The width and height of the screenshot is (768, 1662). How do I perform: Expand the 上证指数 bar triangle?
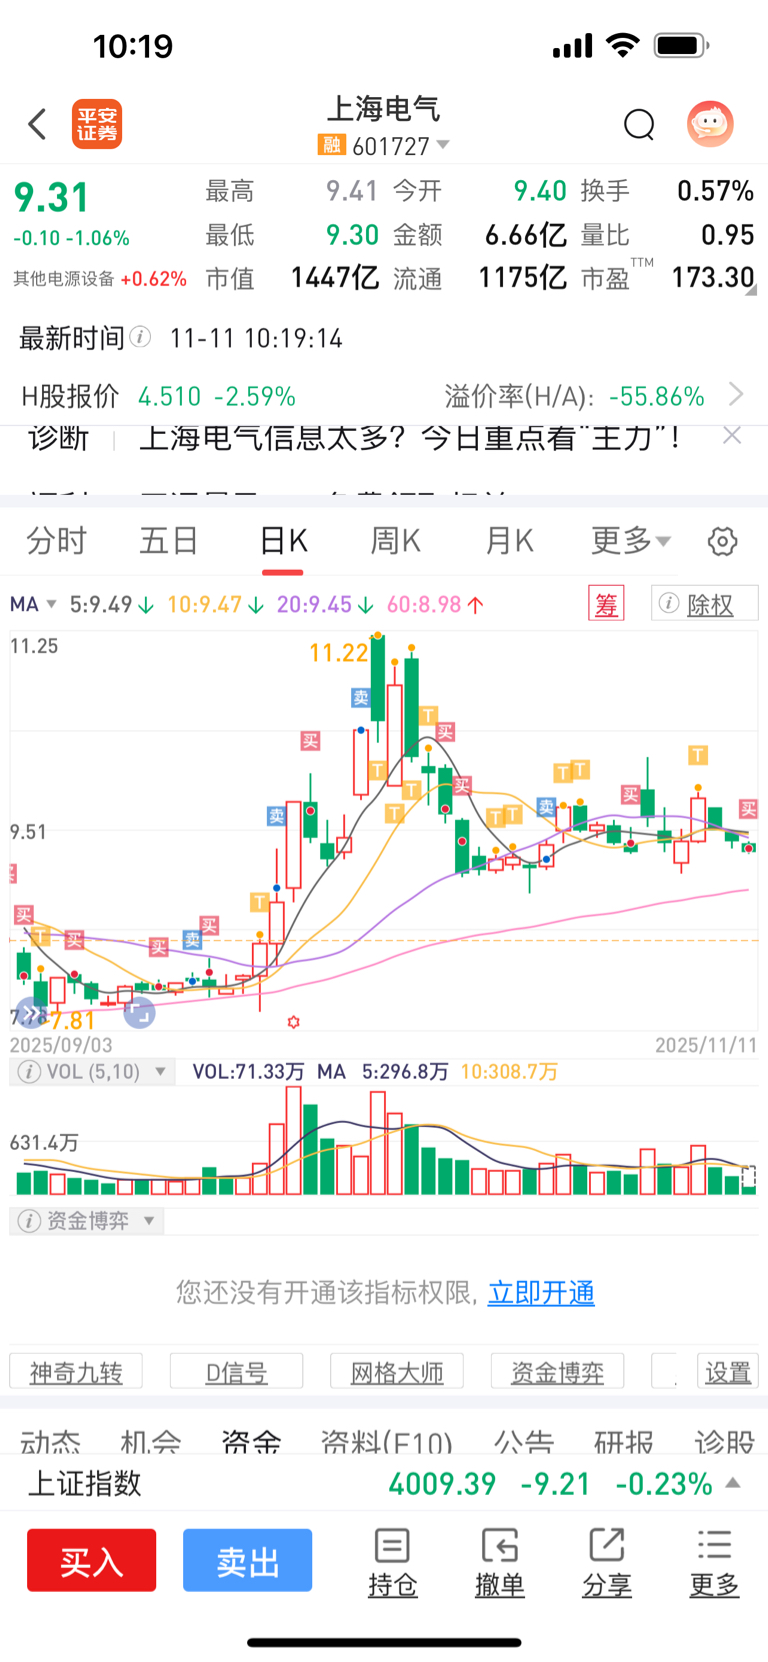click(x=733, y=1482)
